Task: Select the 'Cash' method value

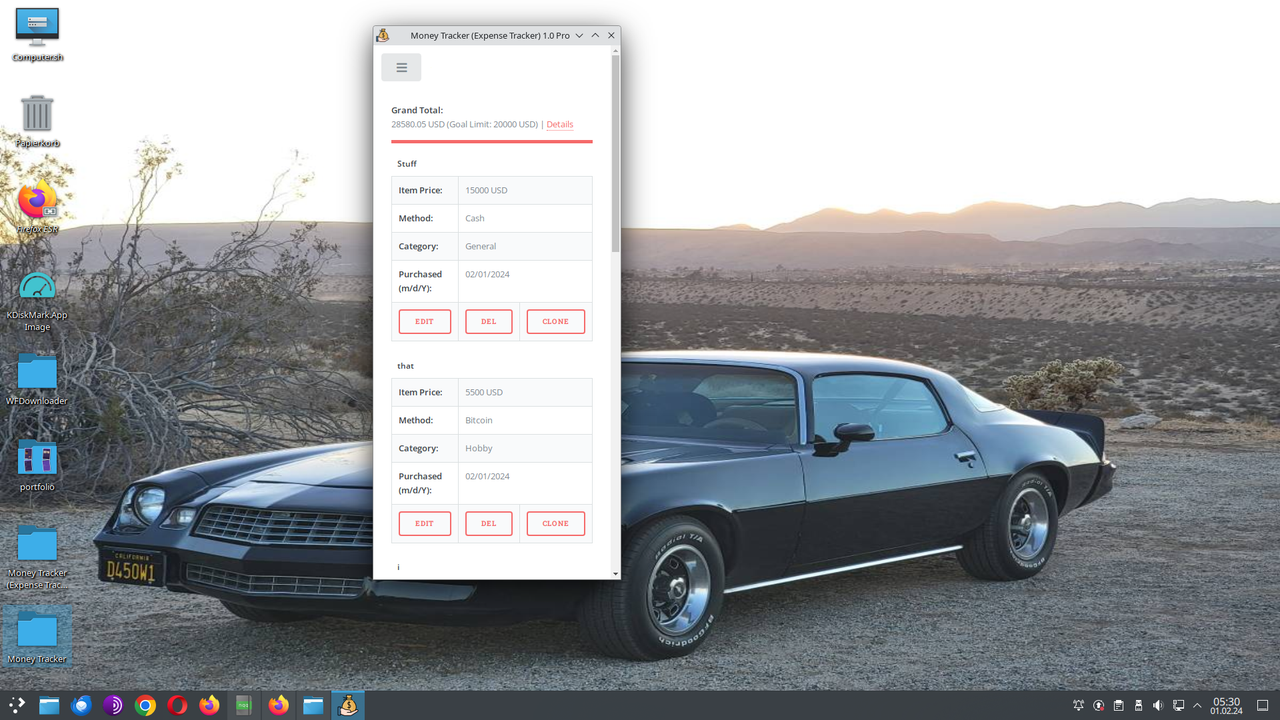Action: click(x=475, y=218)
